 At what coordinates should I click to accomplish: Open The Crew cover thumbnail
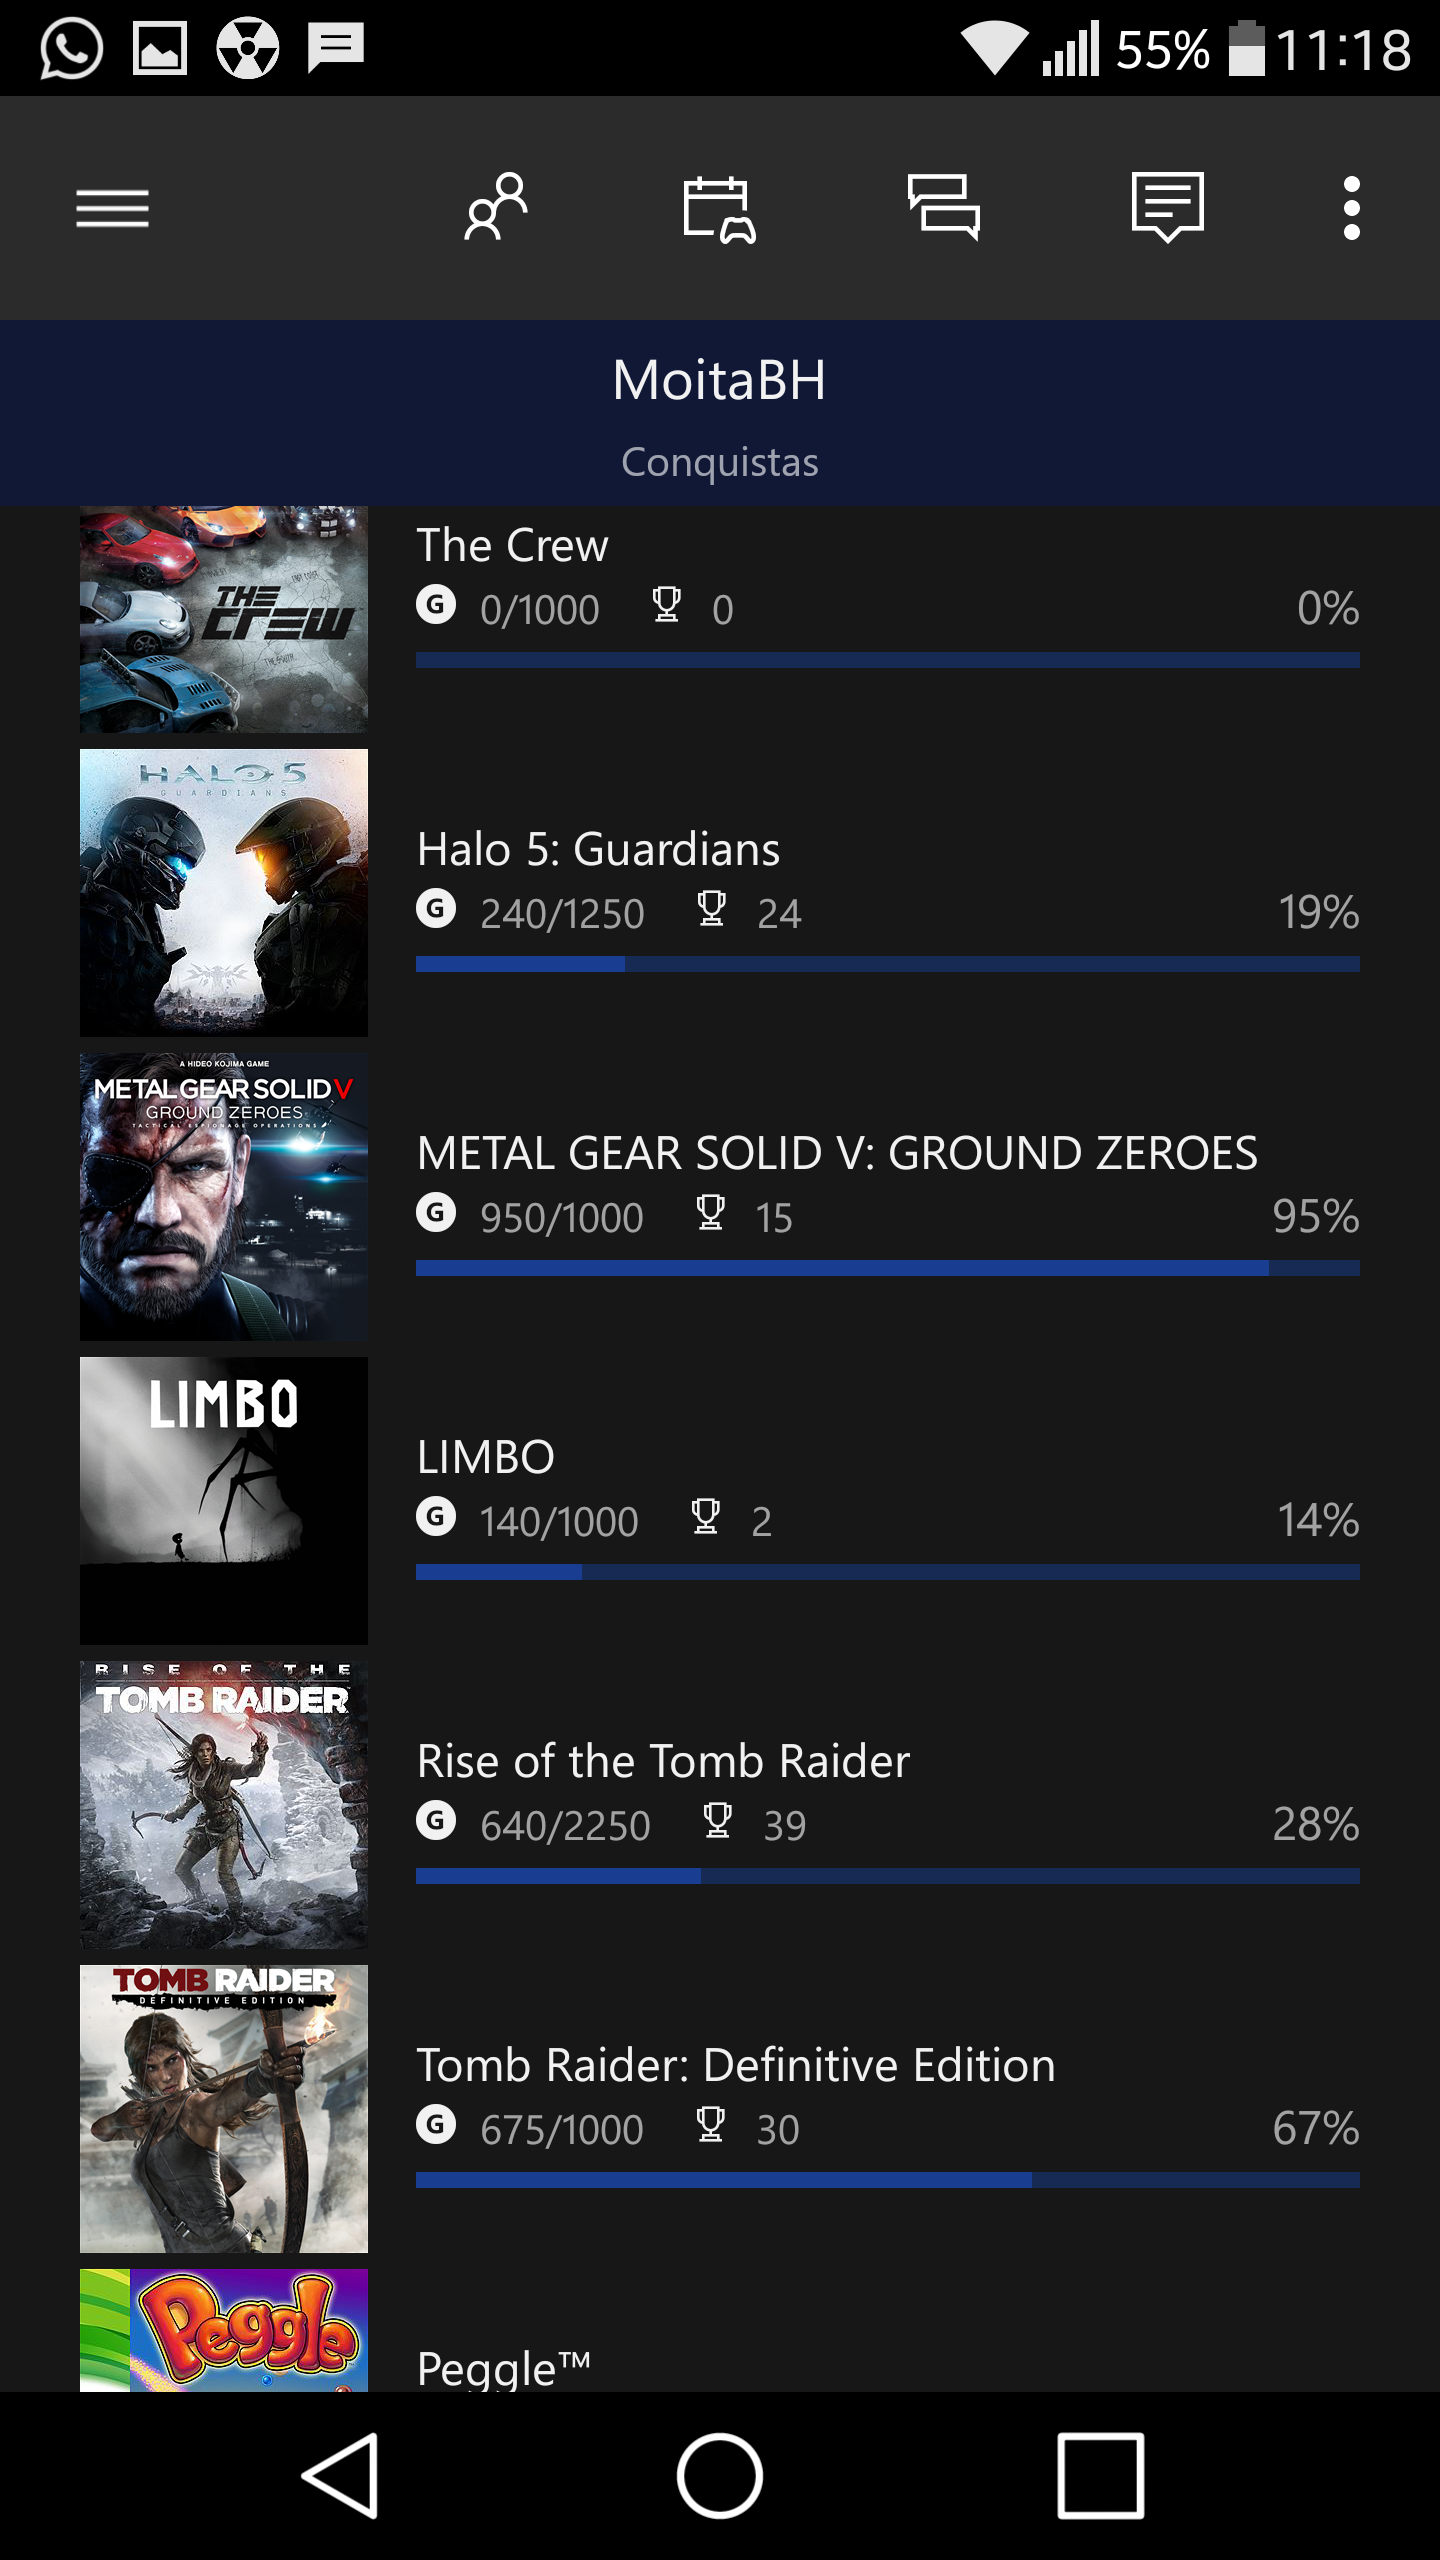[x=224, y=620]
